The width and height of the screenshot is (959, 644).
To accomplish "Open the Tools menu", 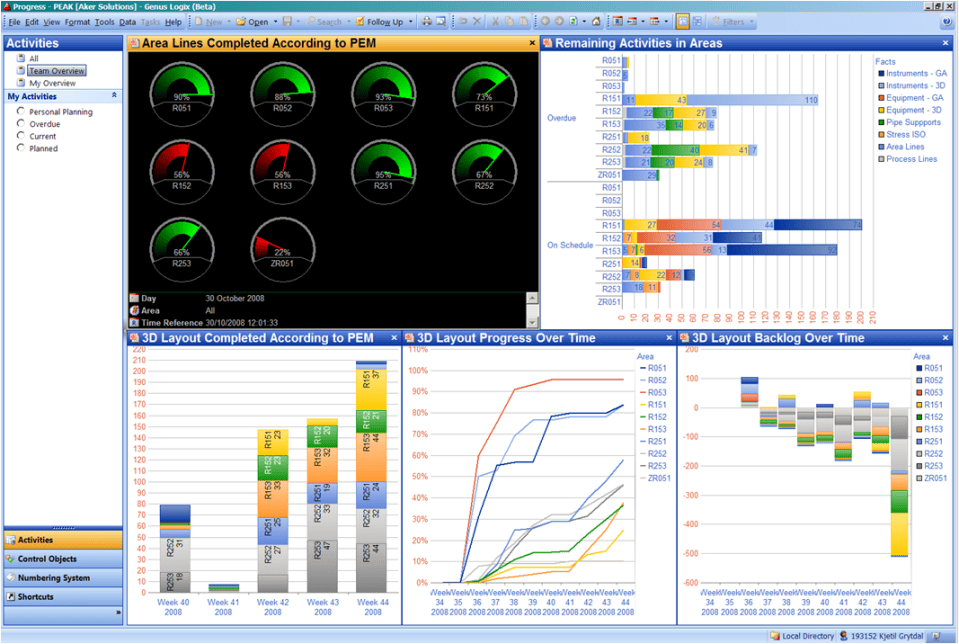I will pos(105,22).
